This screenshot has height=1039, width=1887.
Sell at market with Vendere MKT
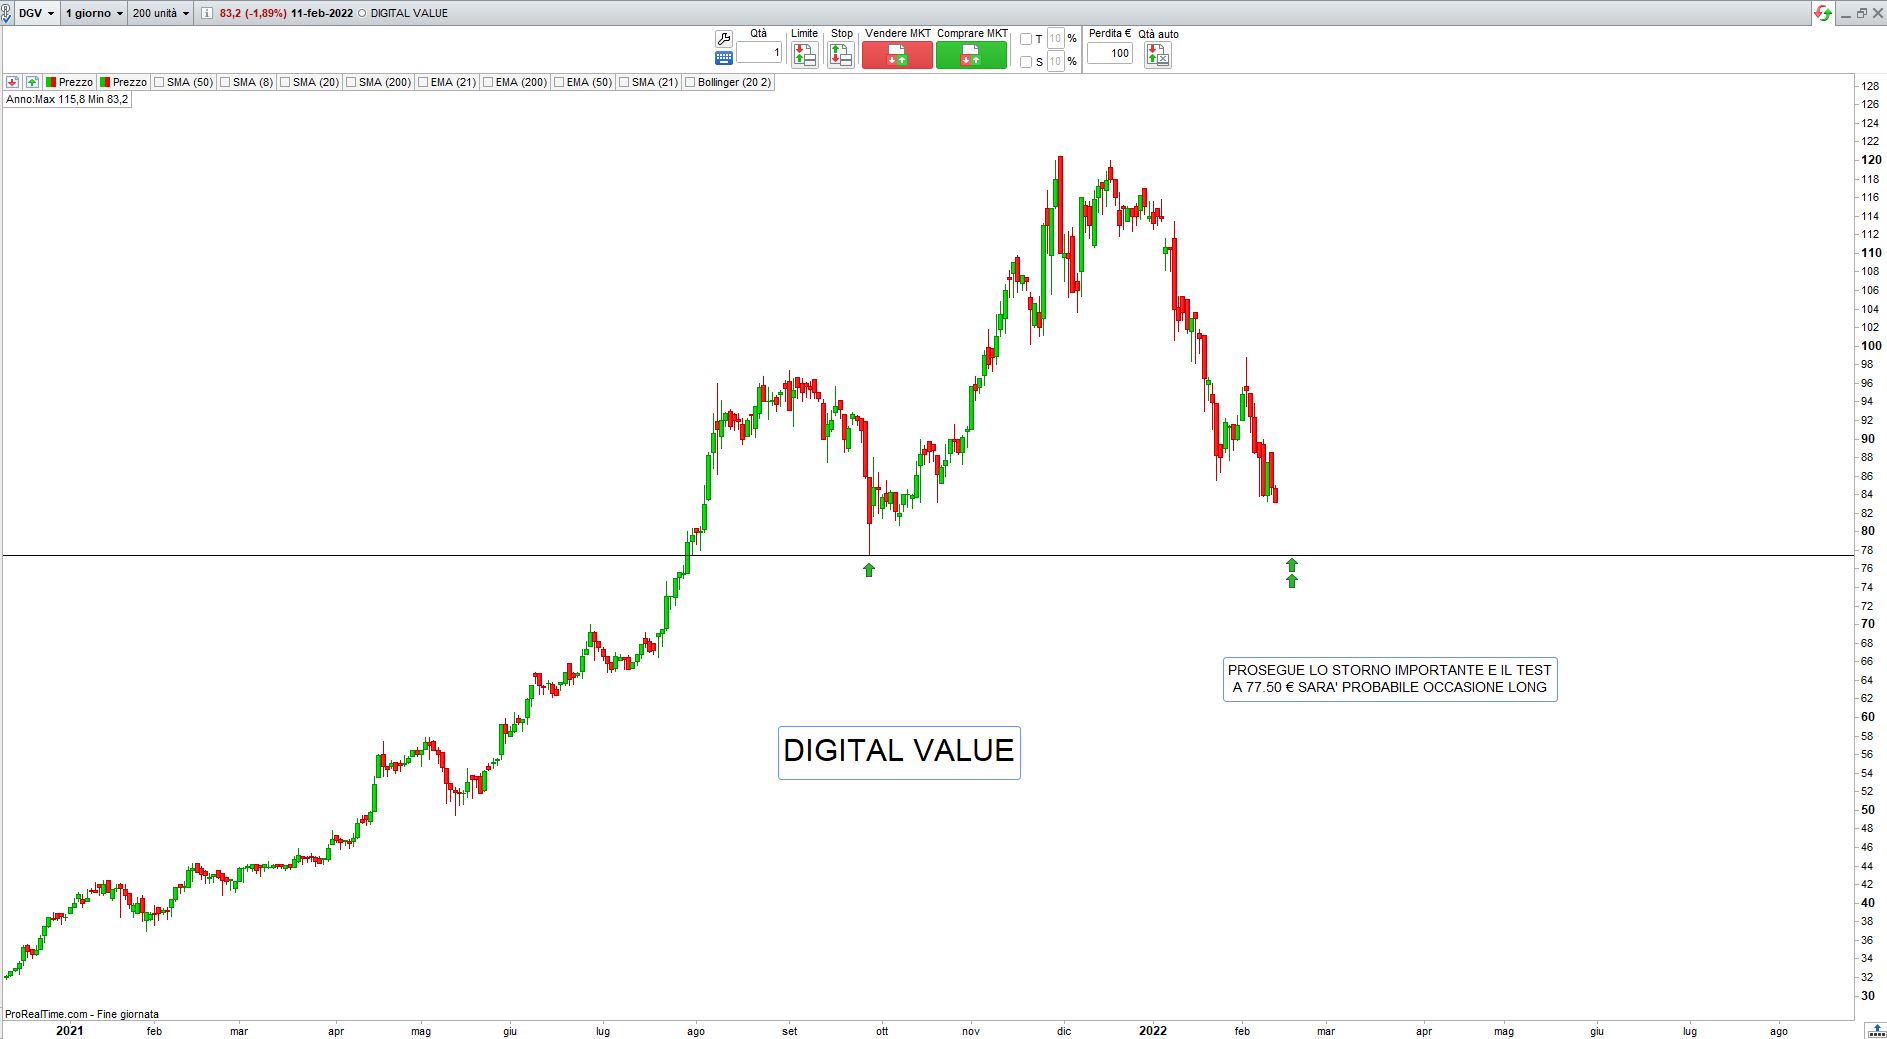897,55
